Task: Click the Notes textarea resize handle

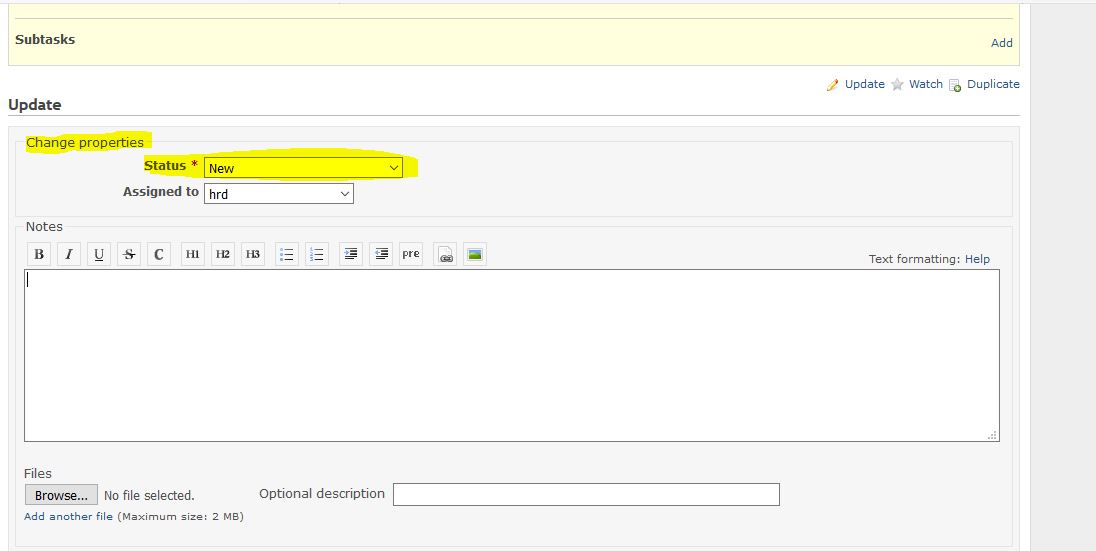Action: click(993, 435)
